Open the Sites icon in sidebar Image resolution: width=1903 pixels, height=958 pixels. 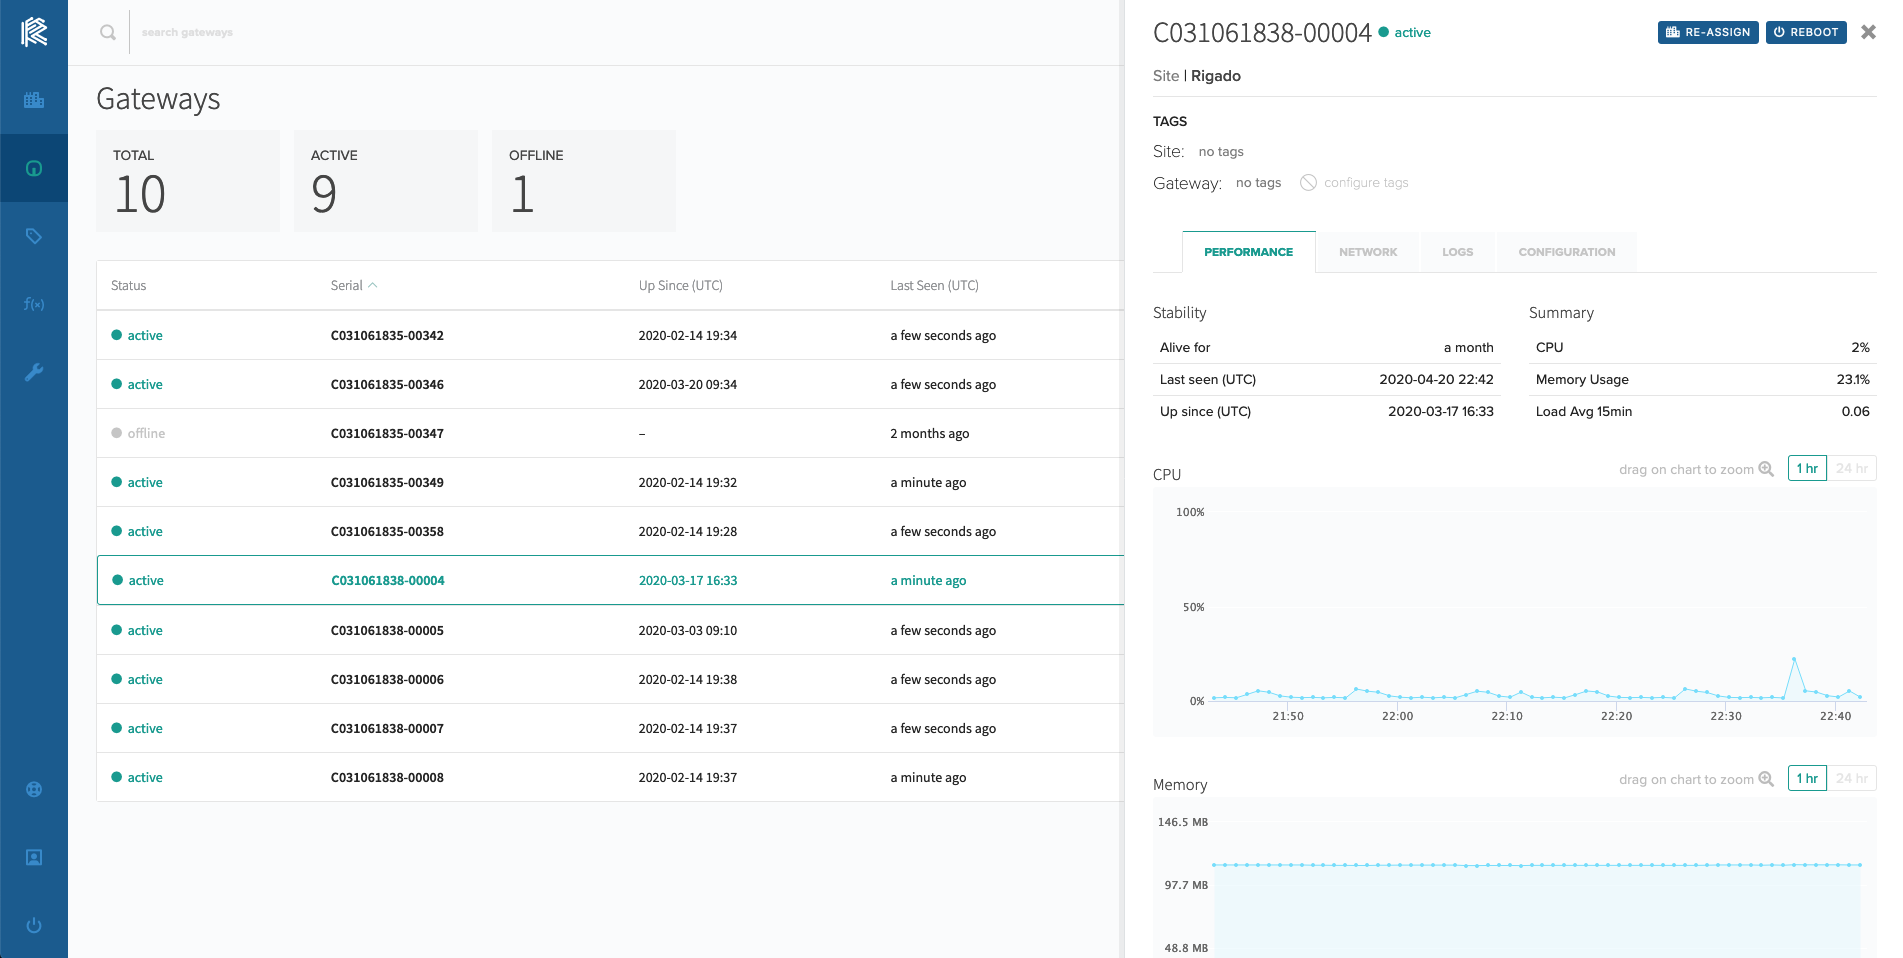tap(34, 100)
